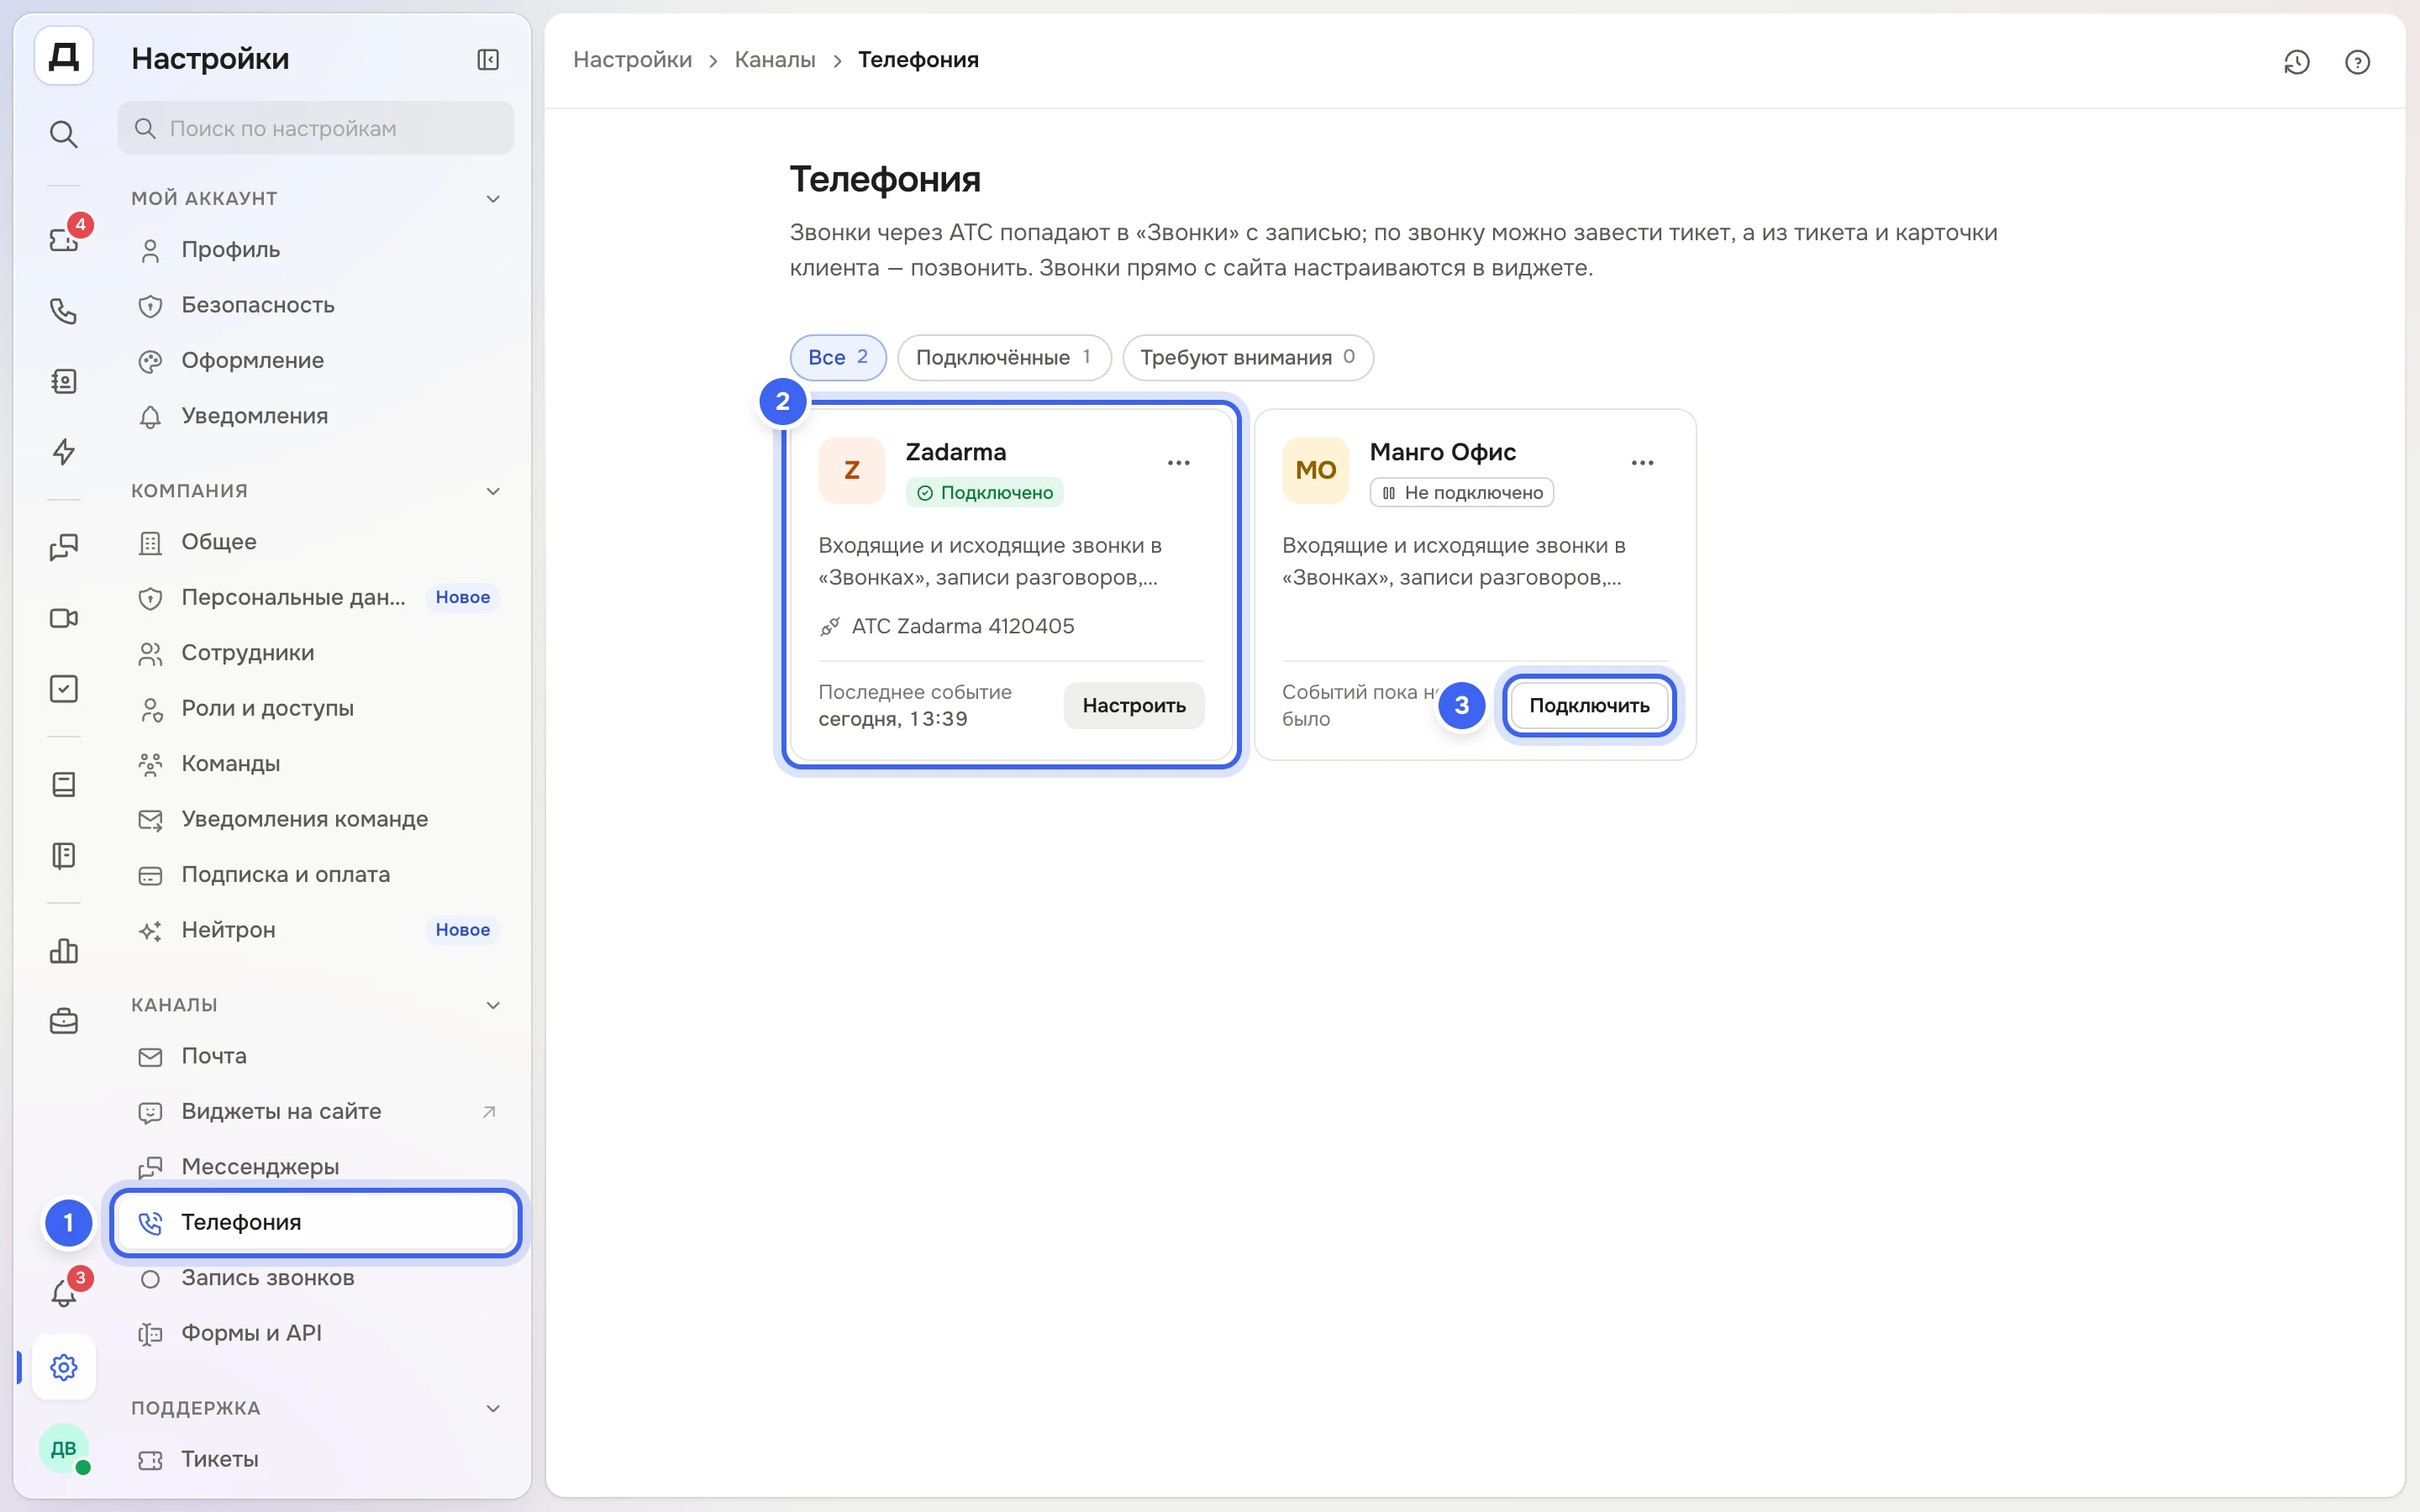2420x1512 pixels.
Task: Open Безопасность settings item
Action: (316, 305)
